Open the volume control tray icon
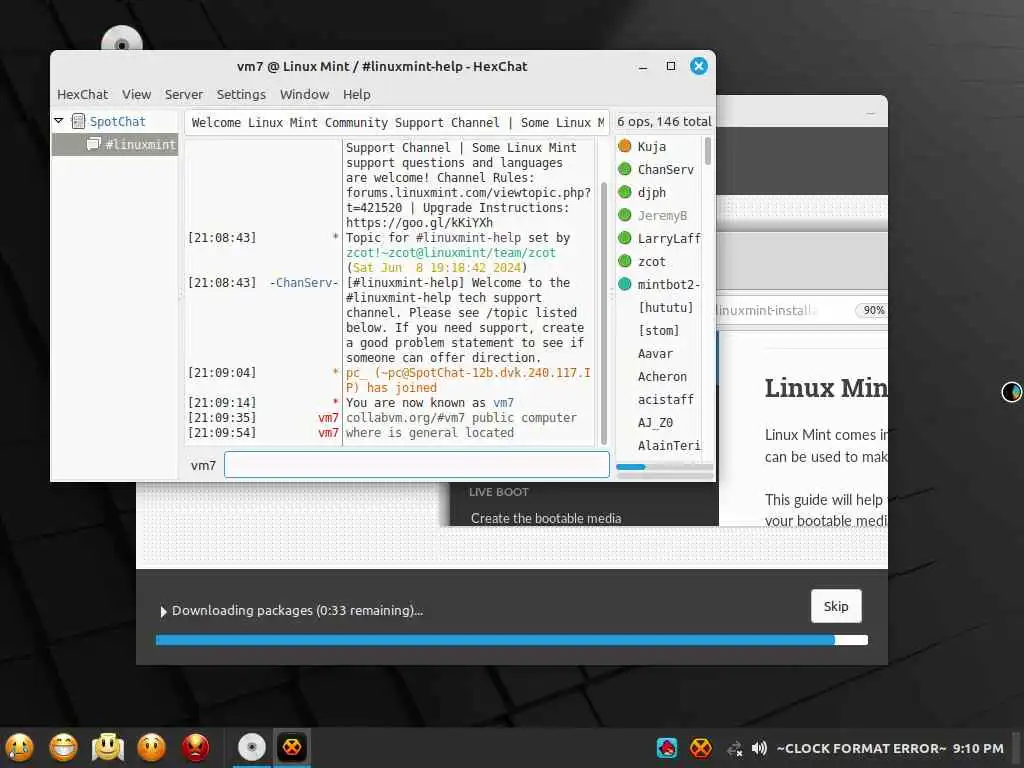The height and width of the screenshot is (768, 1024). (759, 748)
